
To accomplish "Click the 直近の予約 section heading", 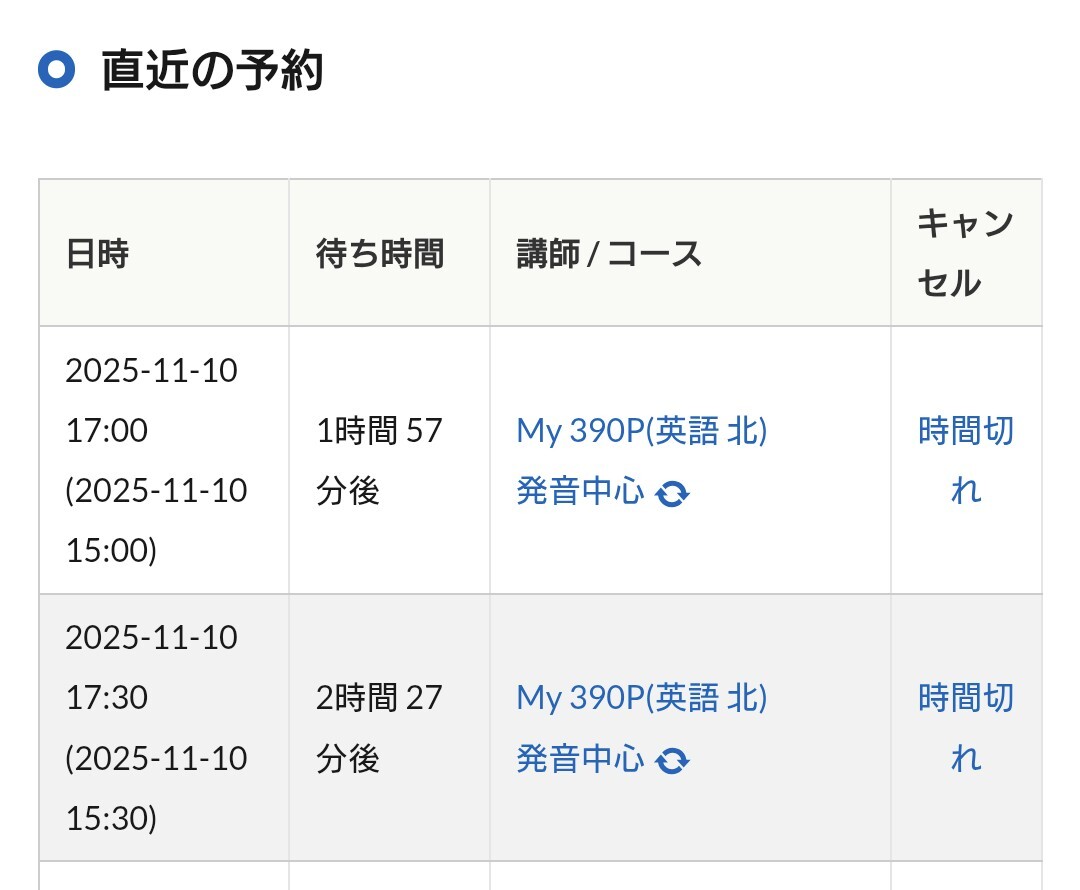I will [x=212, y=71].
